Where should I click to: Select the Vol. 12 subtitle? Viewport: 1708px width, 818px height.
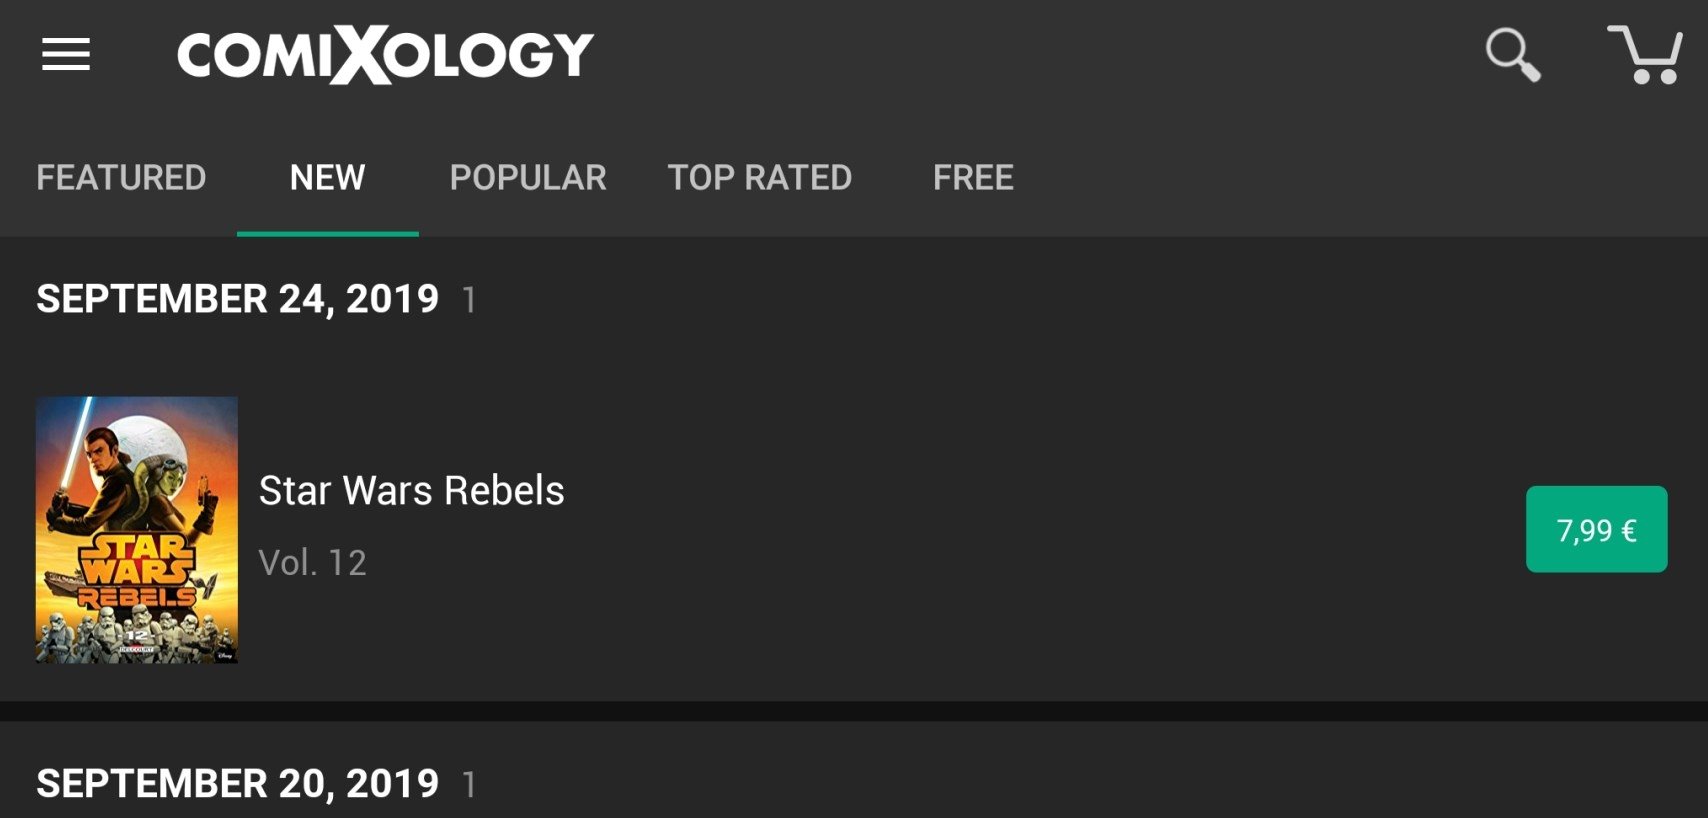click(x=313, y=563)
